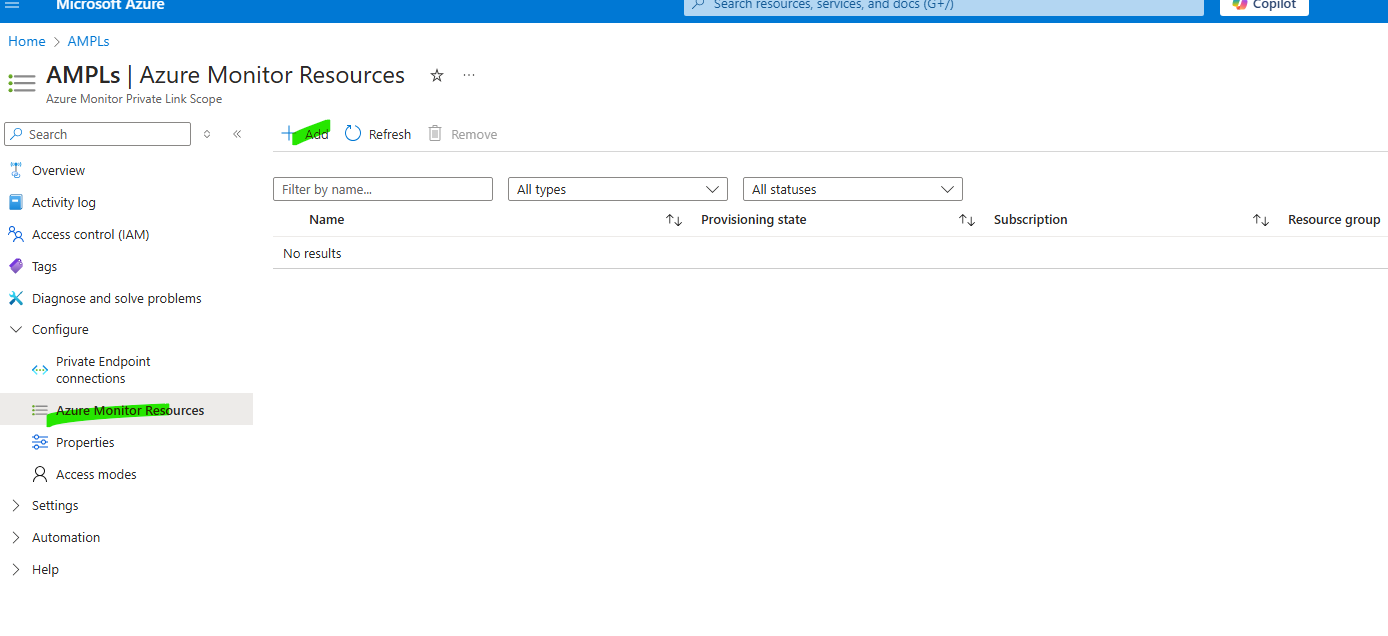Sort by Name column arrows
Viewport: 1388px width, 636px height.
pos(674,220)
